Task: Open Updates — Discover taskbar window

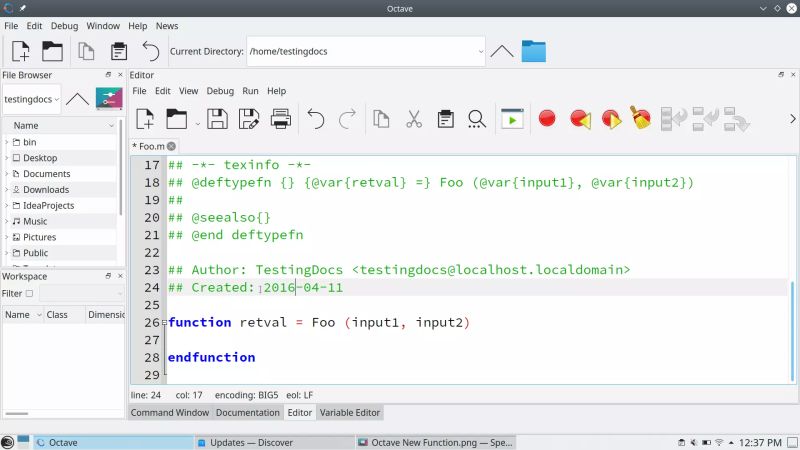Action: coord(274,442)
